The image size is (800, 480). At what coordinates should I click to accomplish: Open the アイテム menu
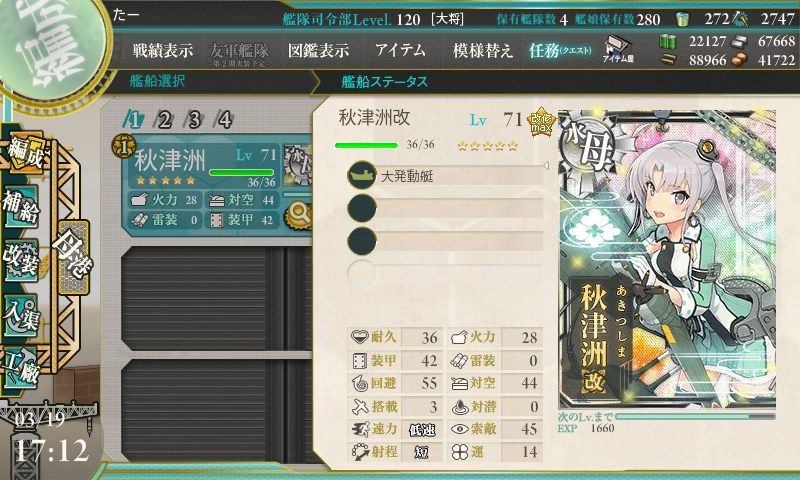pos(401,50)
